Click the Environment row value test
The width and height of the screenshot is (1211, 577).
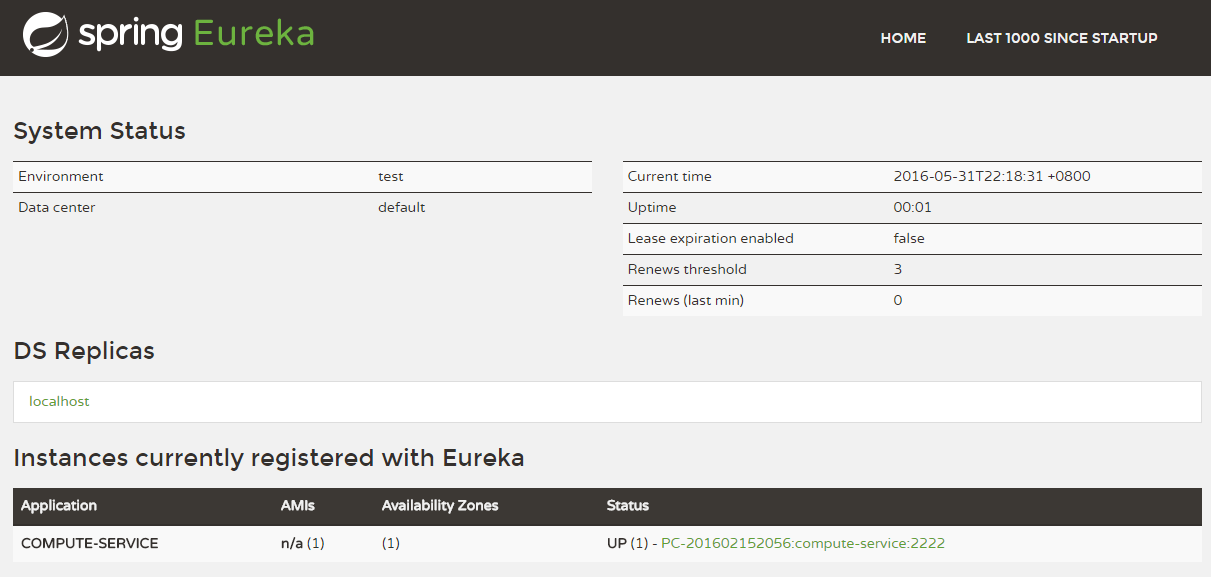[390, 176]
